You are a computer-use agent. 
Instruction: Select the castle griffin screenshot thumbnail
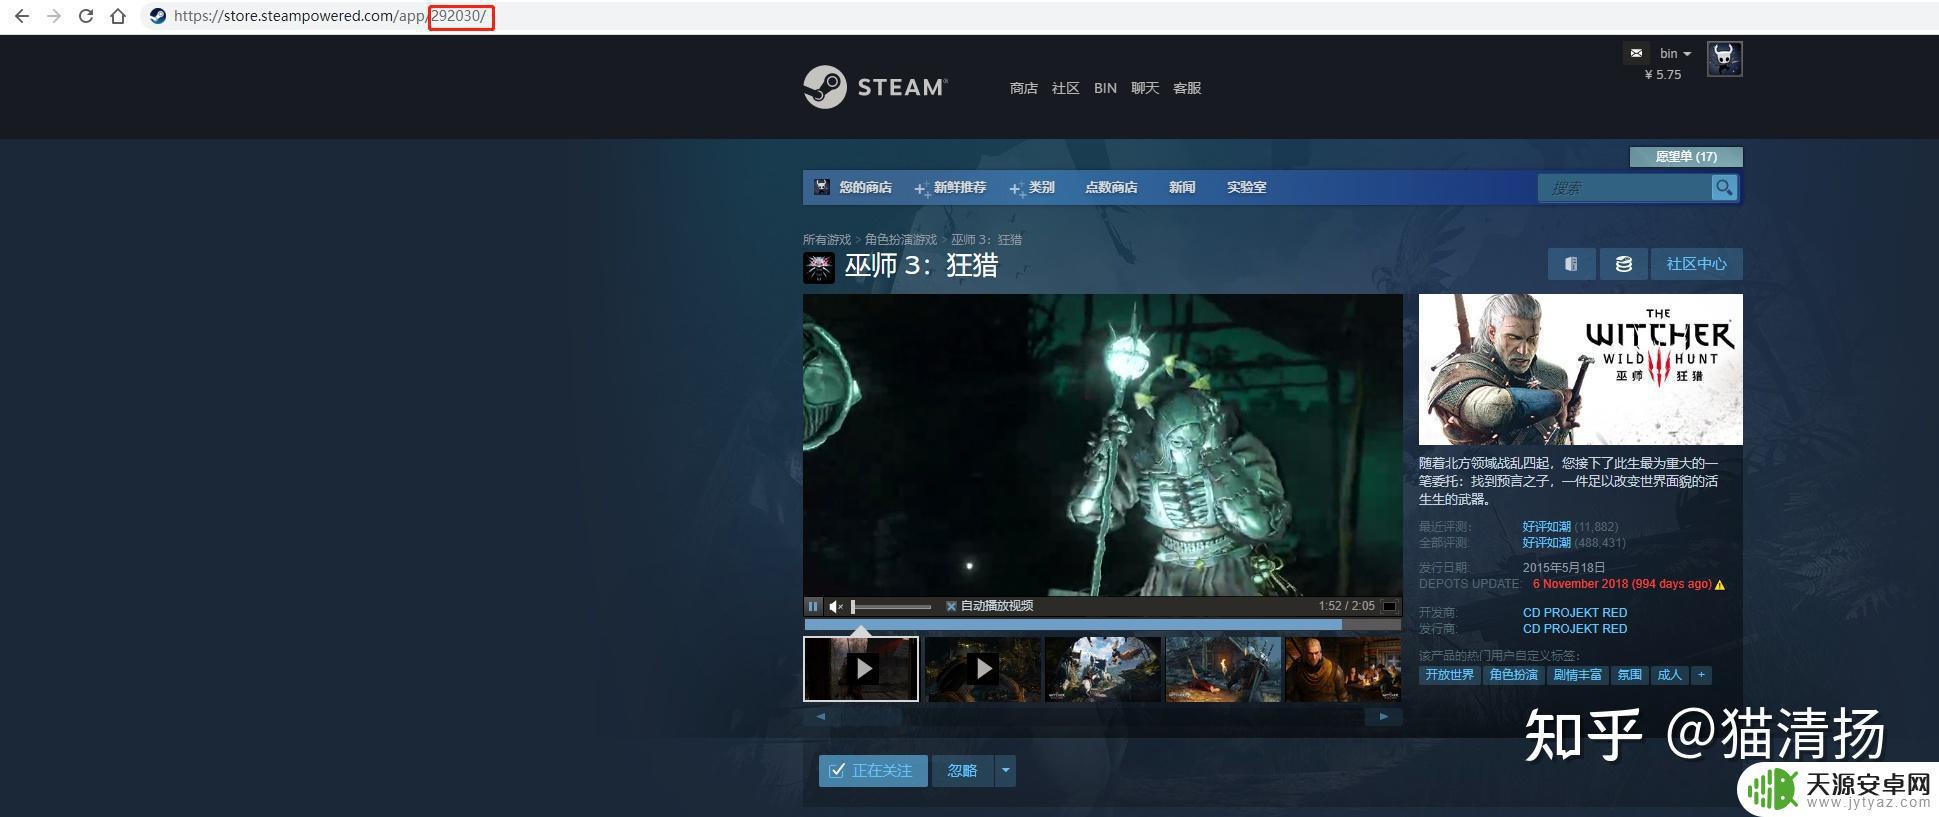[x=1103, y=669]
